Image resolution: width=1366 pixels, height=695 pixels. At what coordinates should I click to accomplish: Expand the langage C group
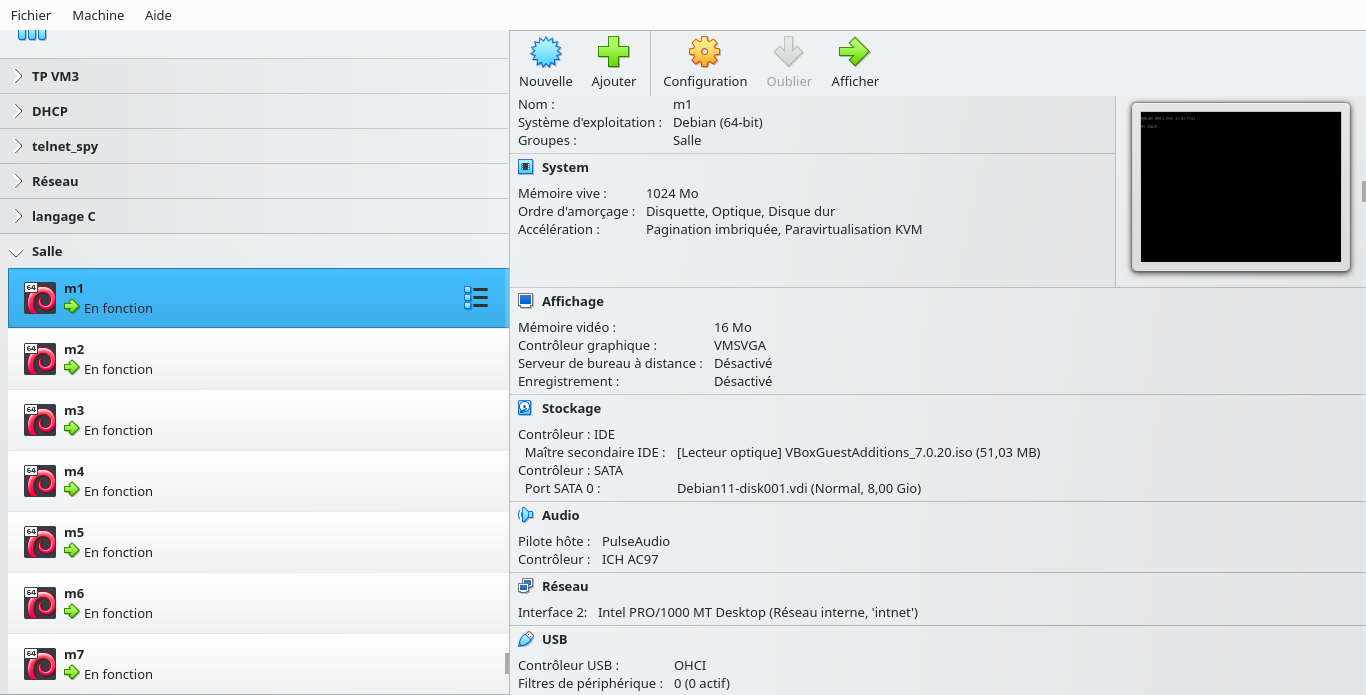(x=18, y=216)
